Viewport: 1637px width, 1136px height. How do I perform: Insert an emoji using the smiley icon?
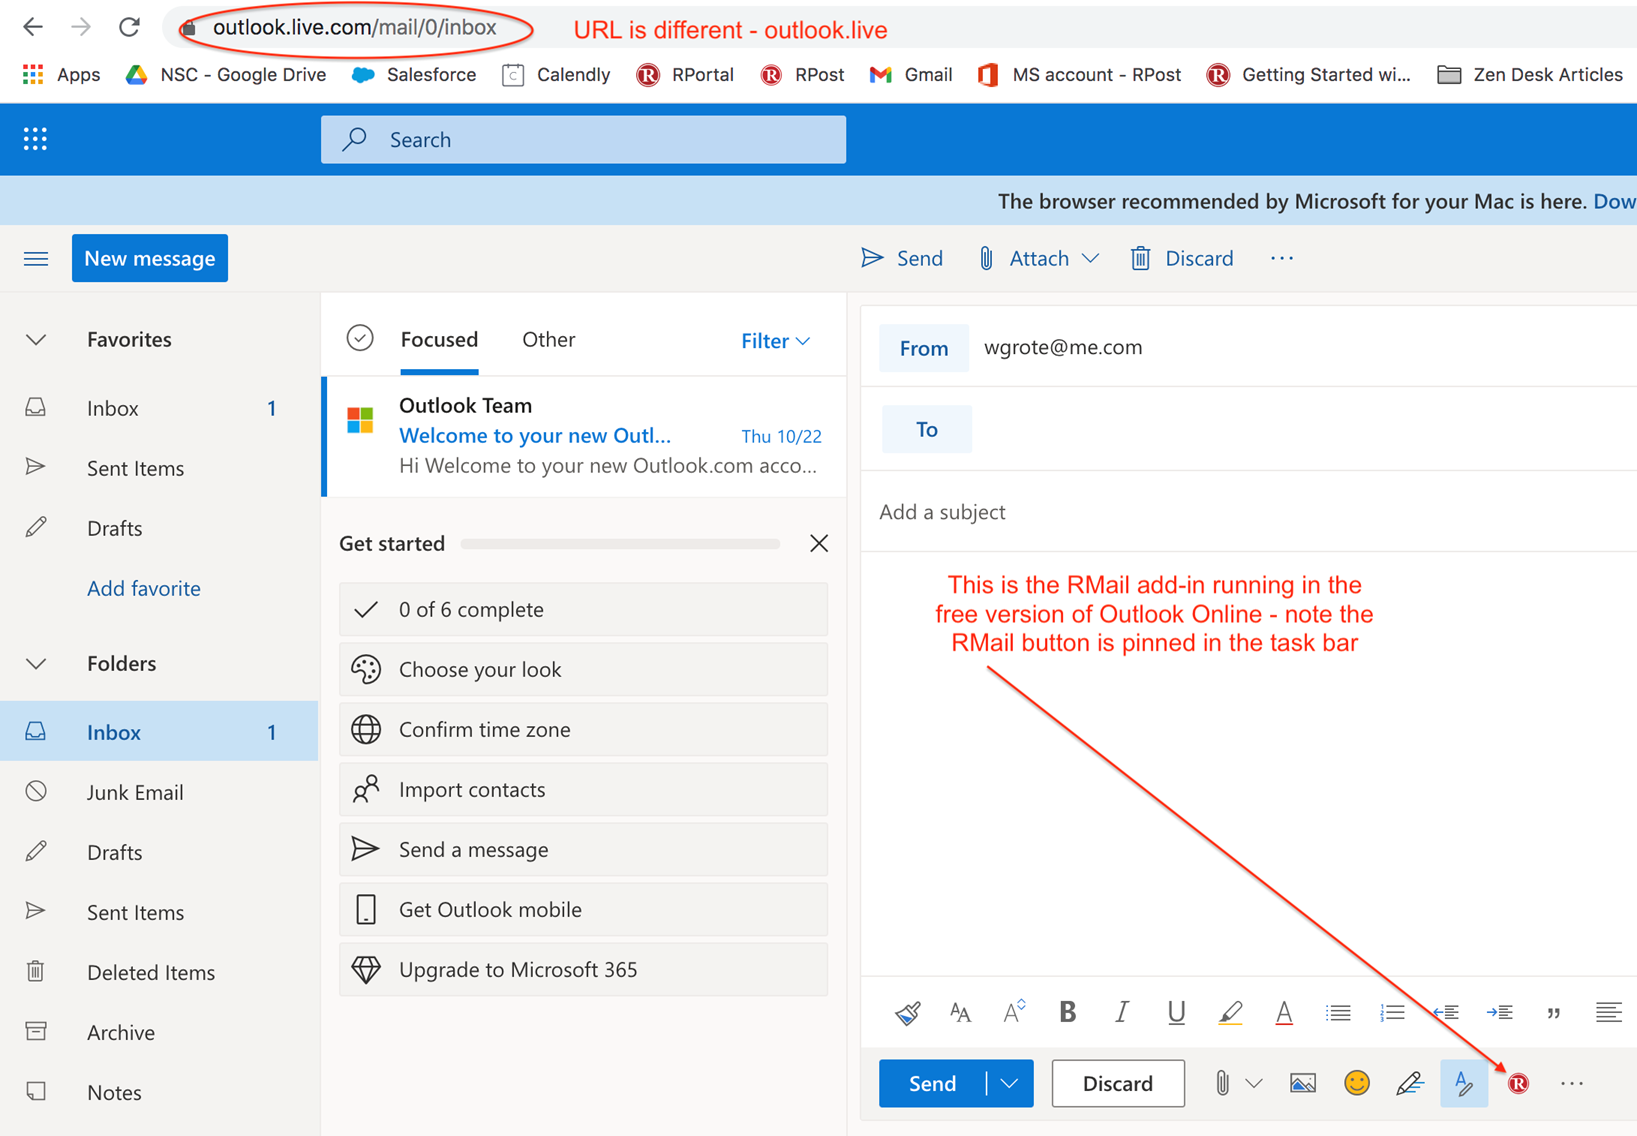click(1356, 1083)
